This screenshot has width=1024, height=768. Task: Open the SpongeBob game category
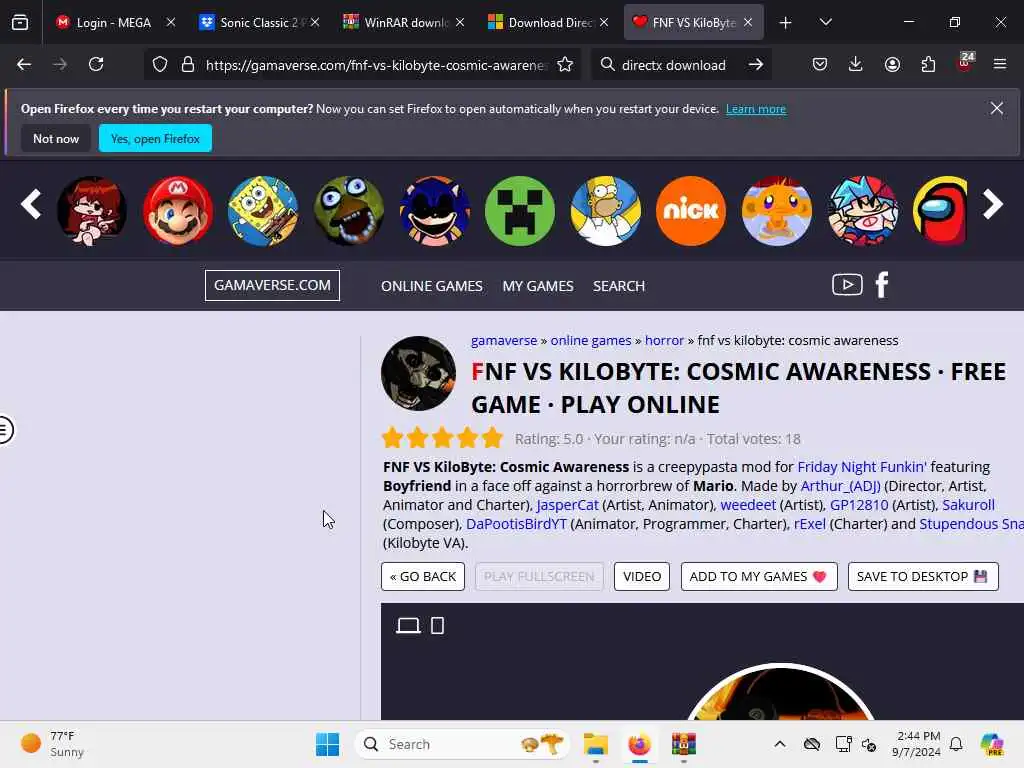click(263, 211)
